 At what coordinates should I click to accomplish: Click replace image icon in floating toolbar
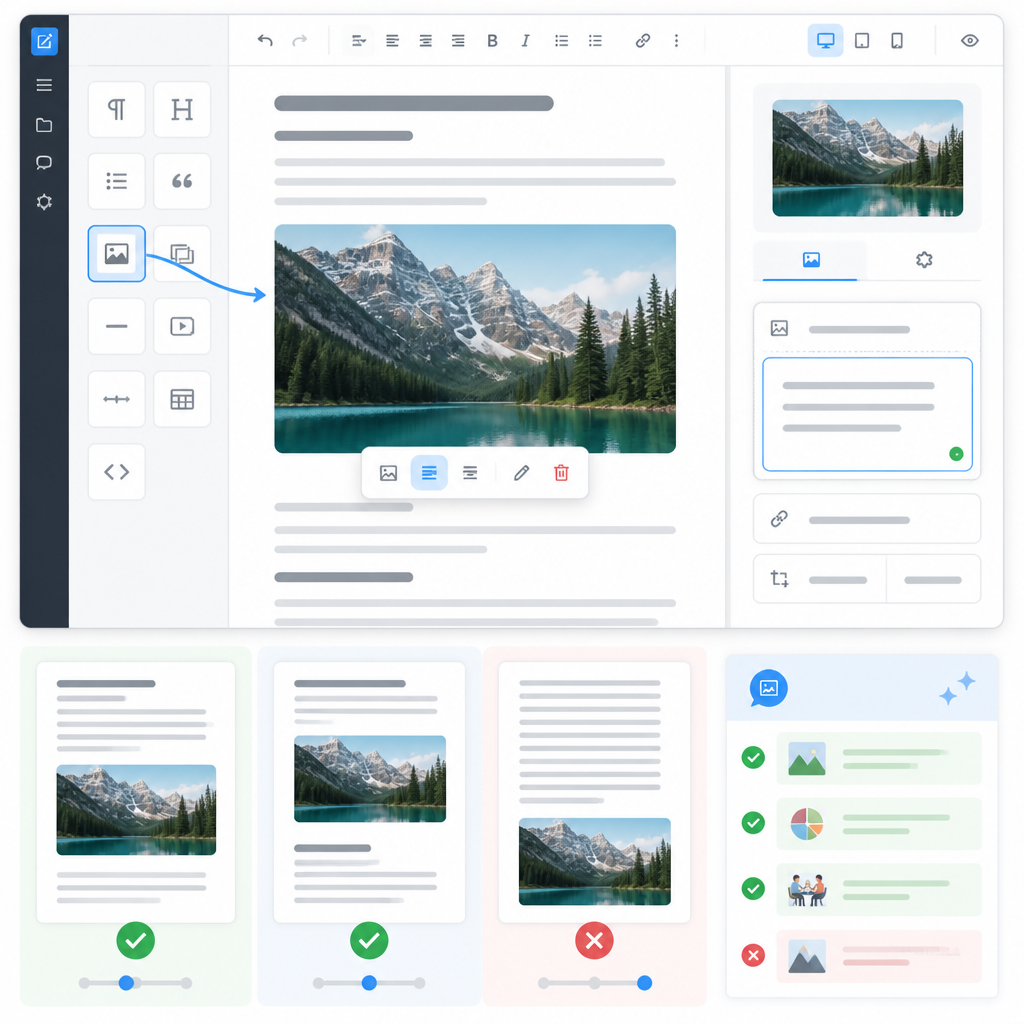[389, 473]
